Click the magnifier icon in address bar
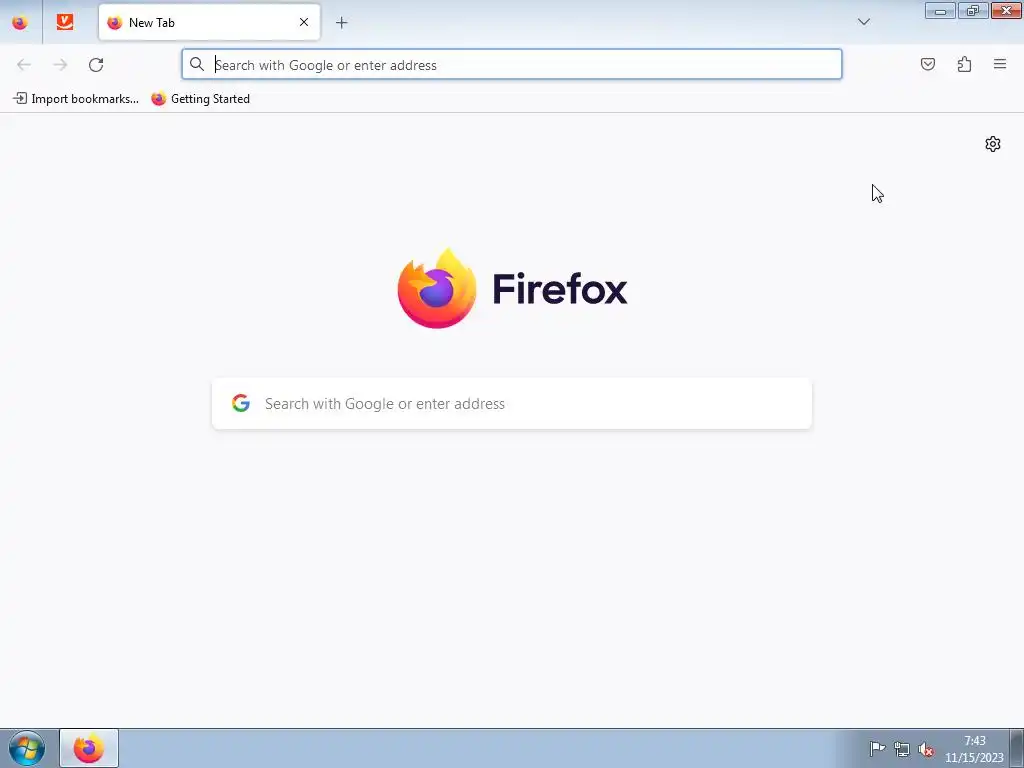 (x=197, y=64)
